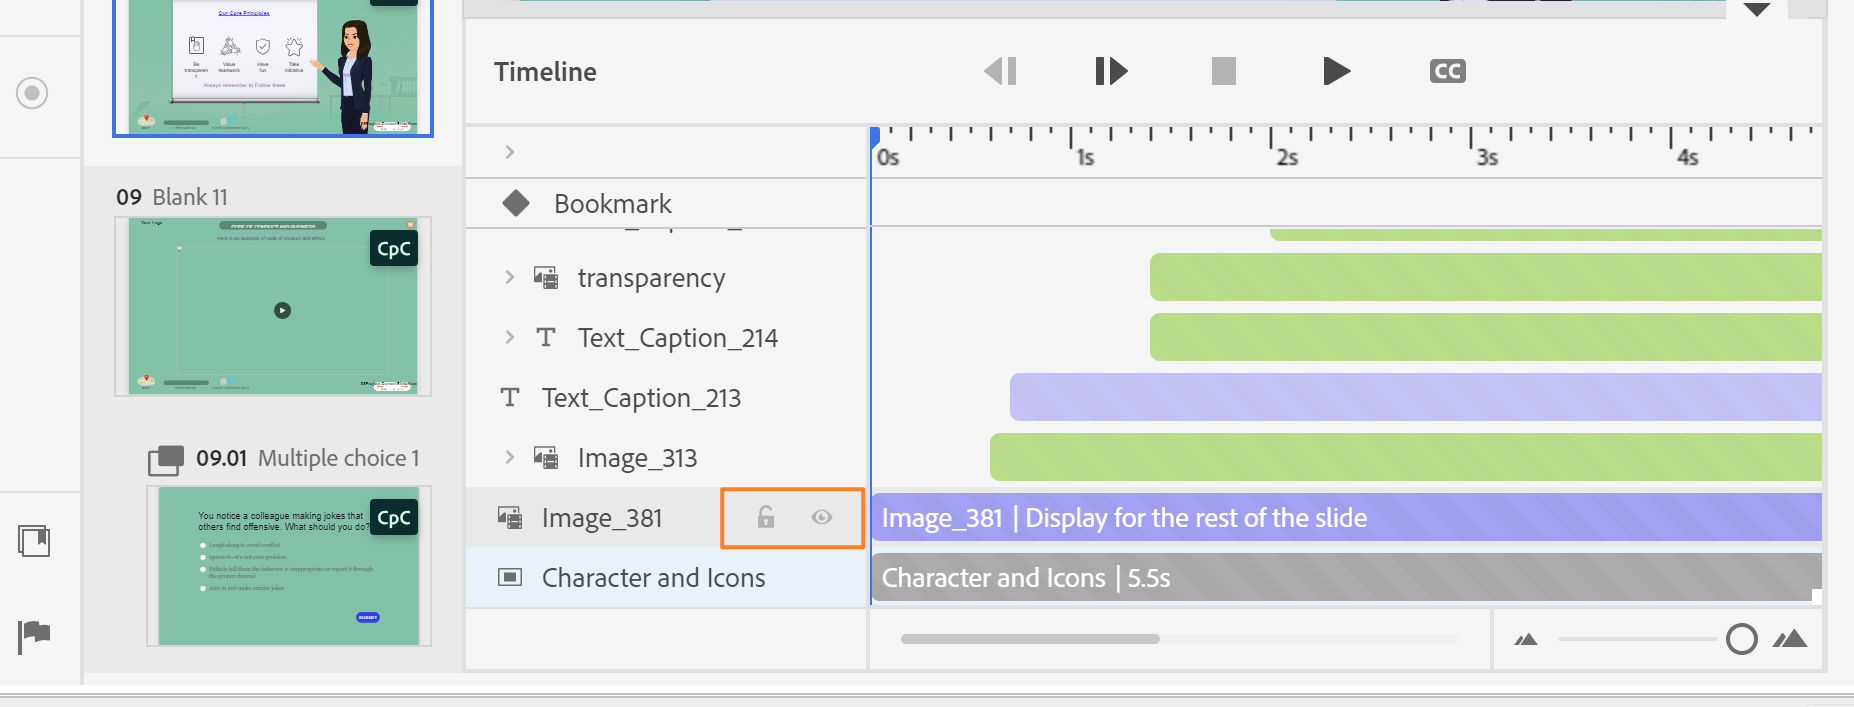
Task: Expand the Image_313 layer
Action: coord(510,457)
